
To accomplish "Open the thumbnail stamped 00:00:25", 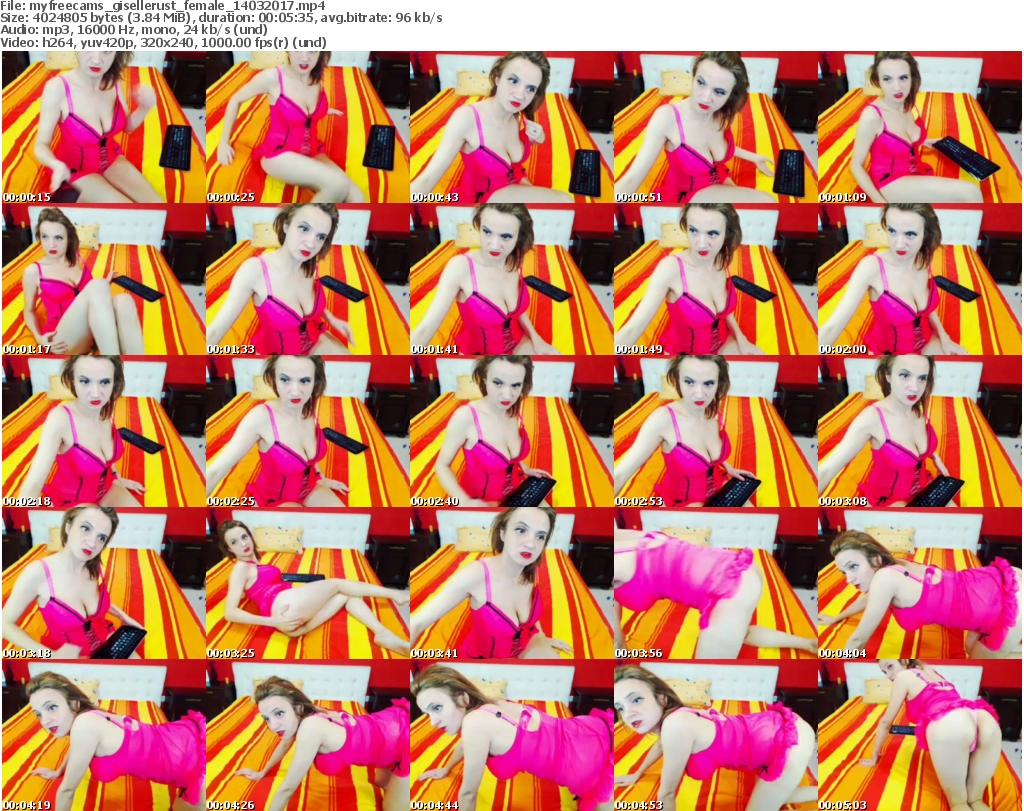I will pos(308,127).
